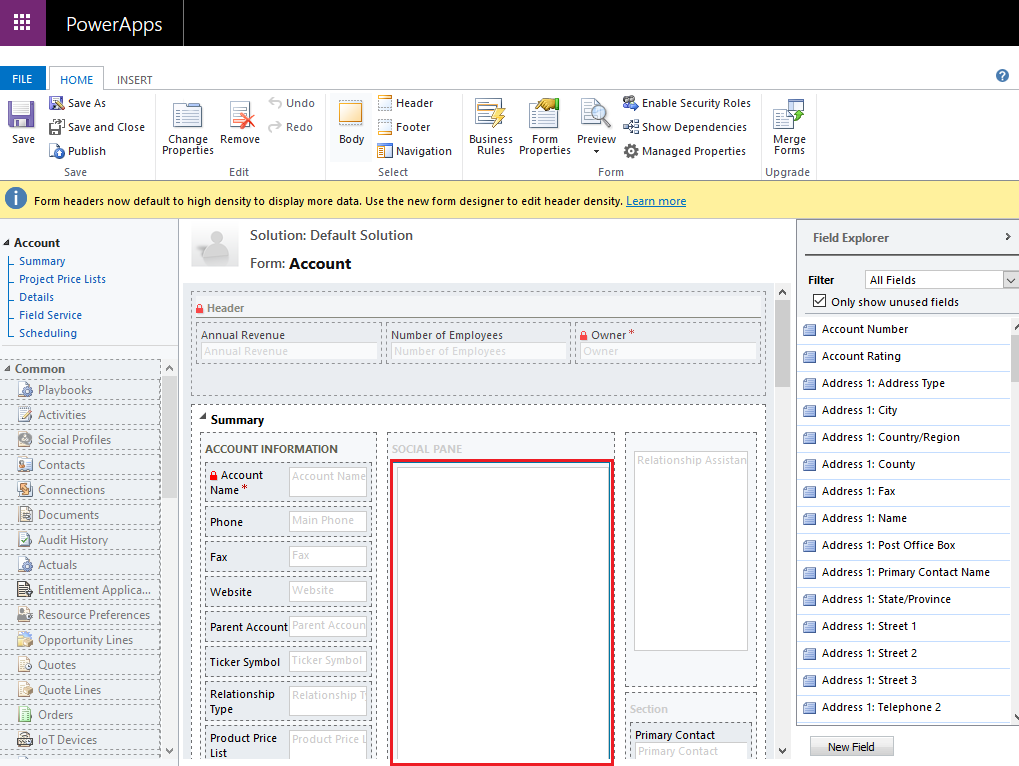This screenshot has height=766, width=1019.
Task: Click the Main Phone input field
Action: 328,520
